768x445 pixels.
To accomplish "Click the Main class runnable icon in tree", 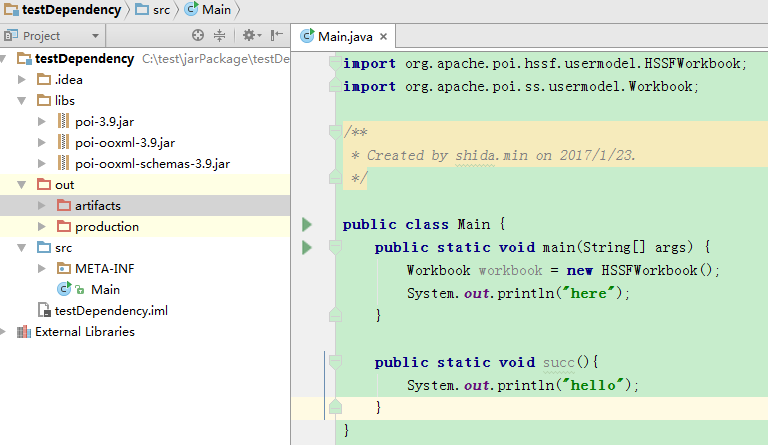I will (x=64, y=289).
